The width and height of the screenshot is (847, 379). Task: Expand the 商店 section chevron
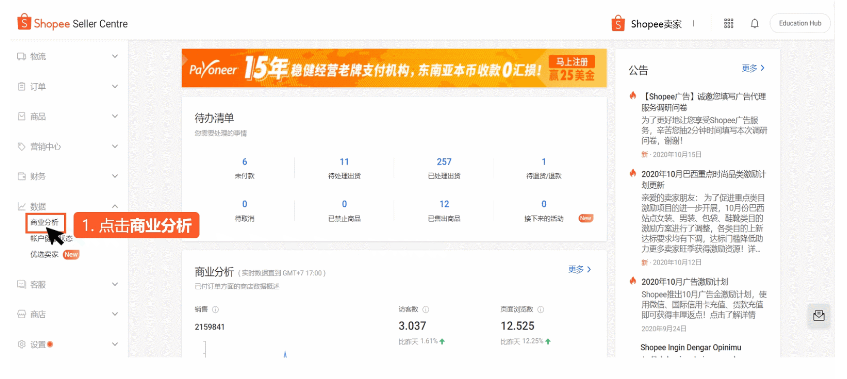(115, 314)
